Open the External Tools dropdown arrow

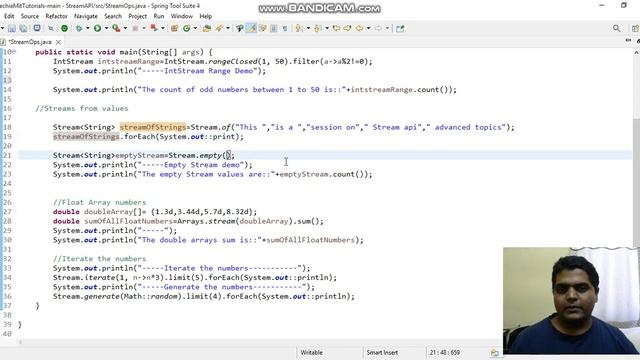(x=162, y=28)
